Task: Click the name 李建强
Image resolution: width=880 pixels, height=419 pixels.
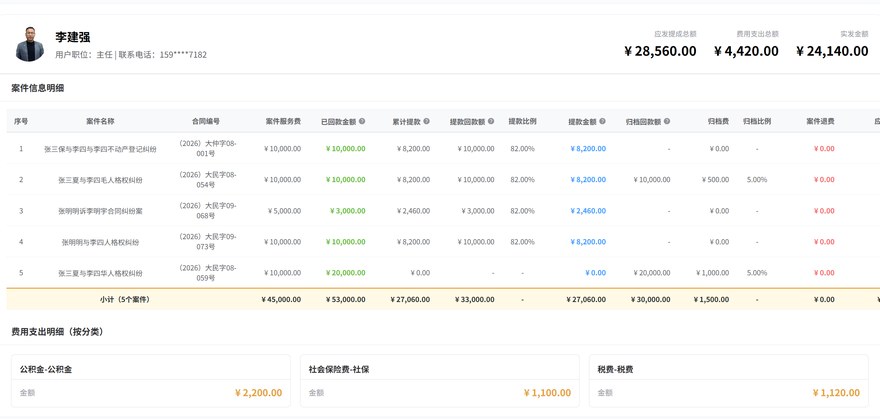Action: coord(72,38)
